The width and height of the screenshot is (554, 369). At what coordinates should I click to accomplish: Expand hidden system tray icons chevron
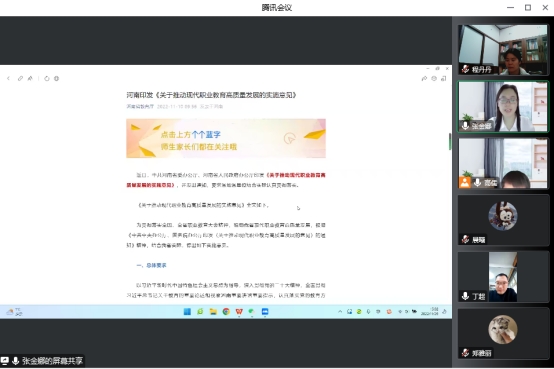tap(340, 312)
